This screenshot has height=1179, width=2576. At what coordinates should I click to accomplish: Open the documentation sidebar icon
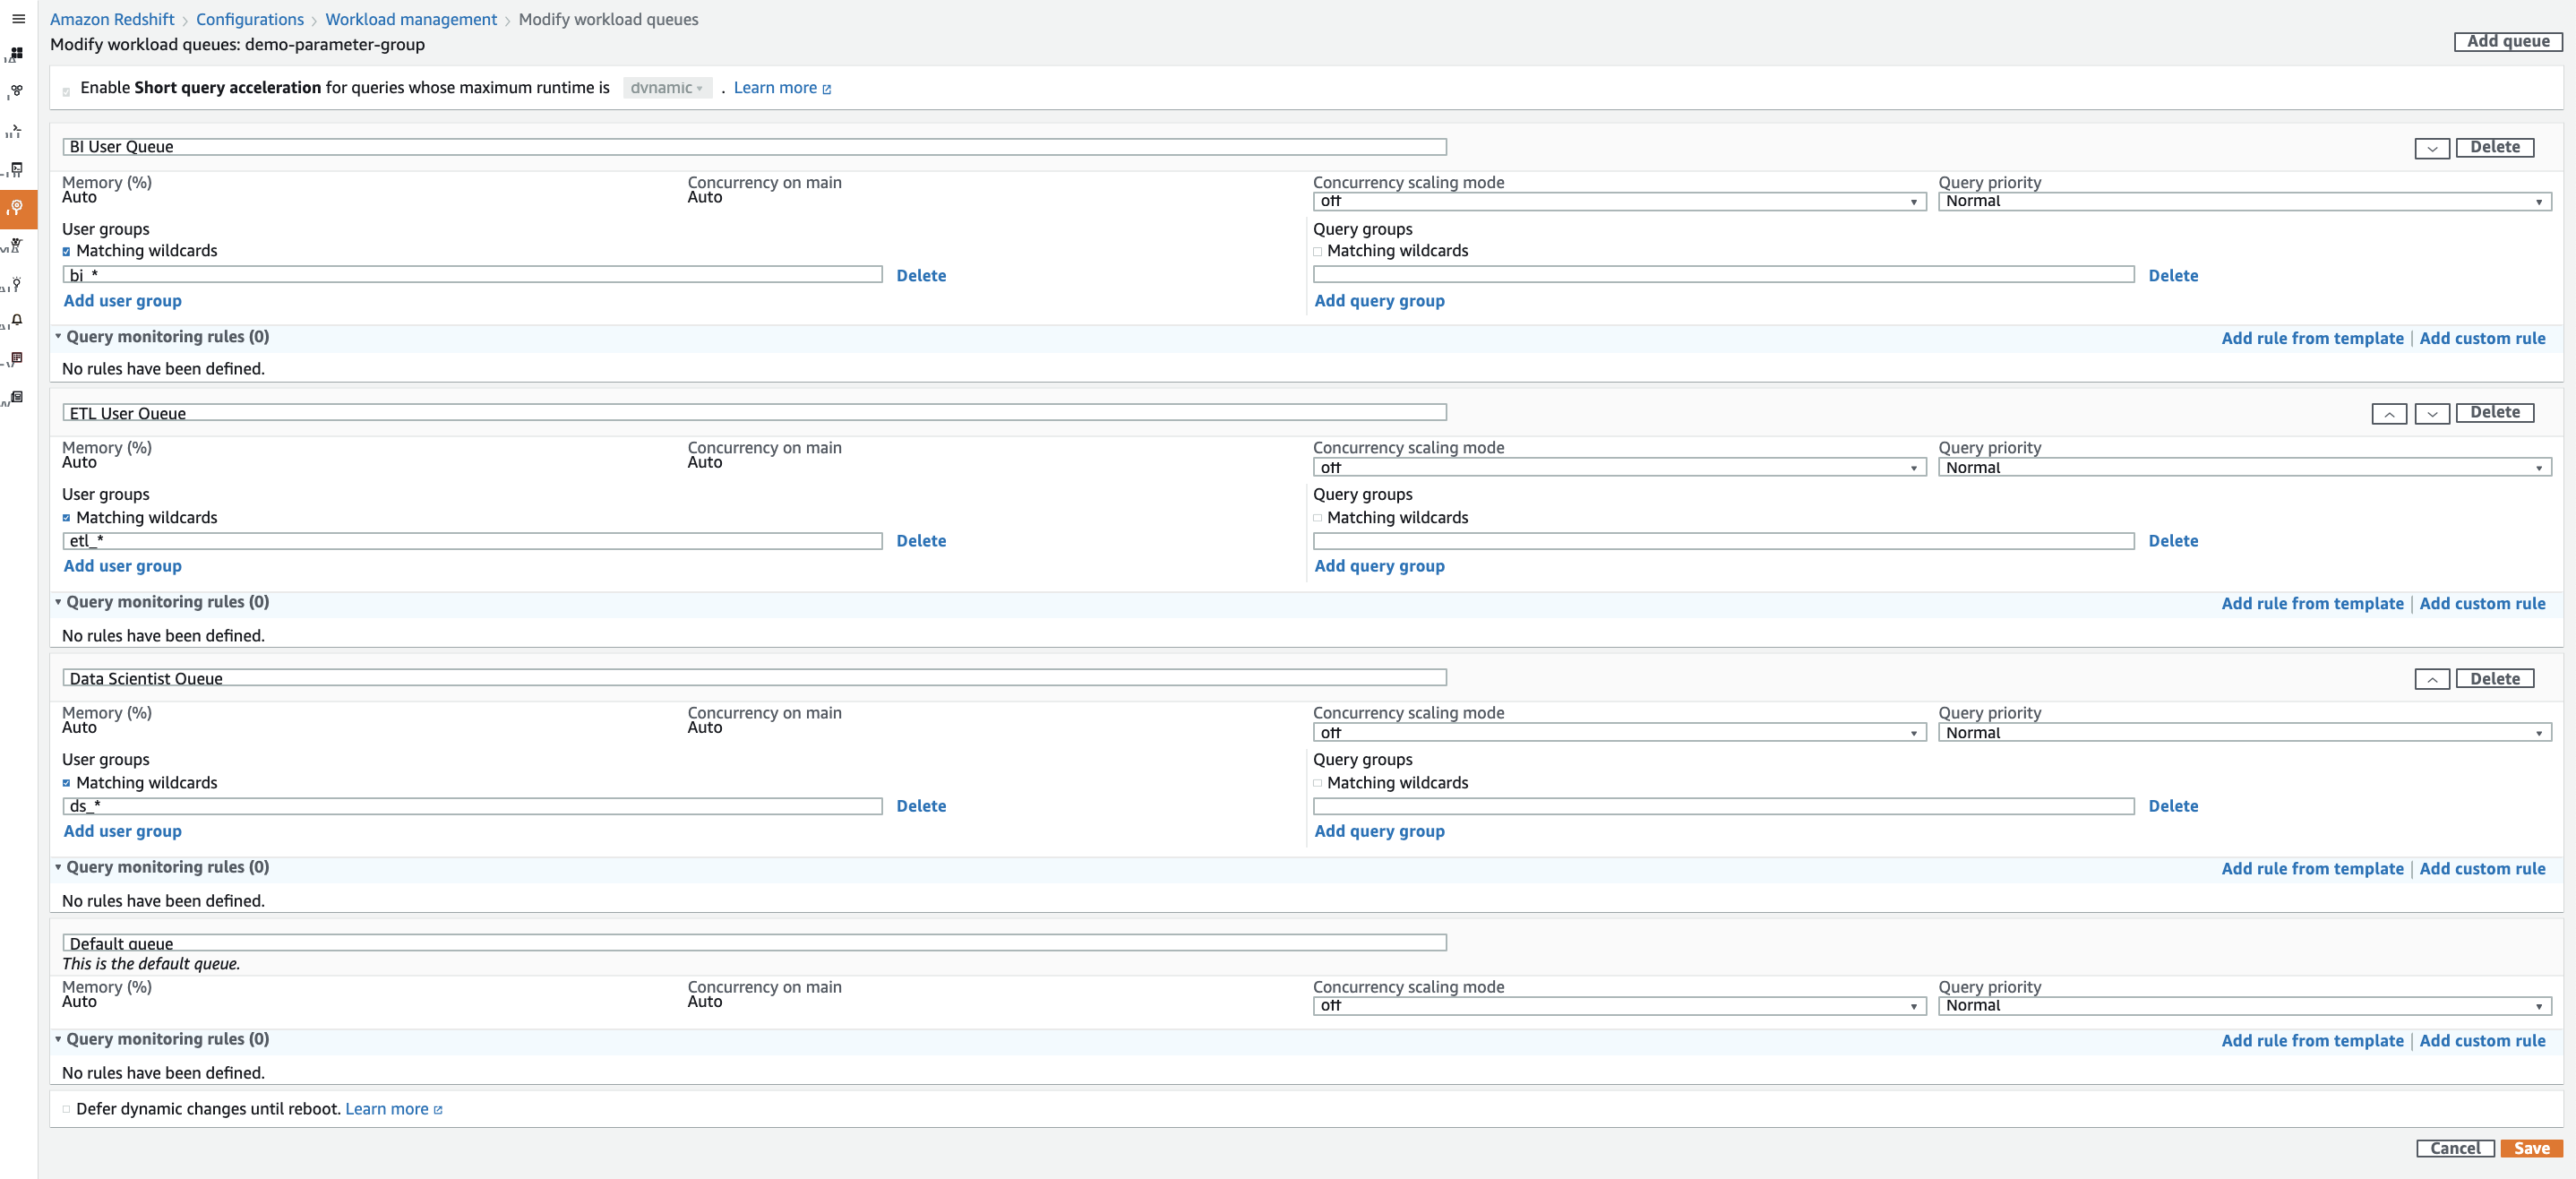[17, 397]
